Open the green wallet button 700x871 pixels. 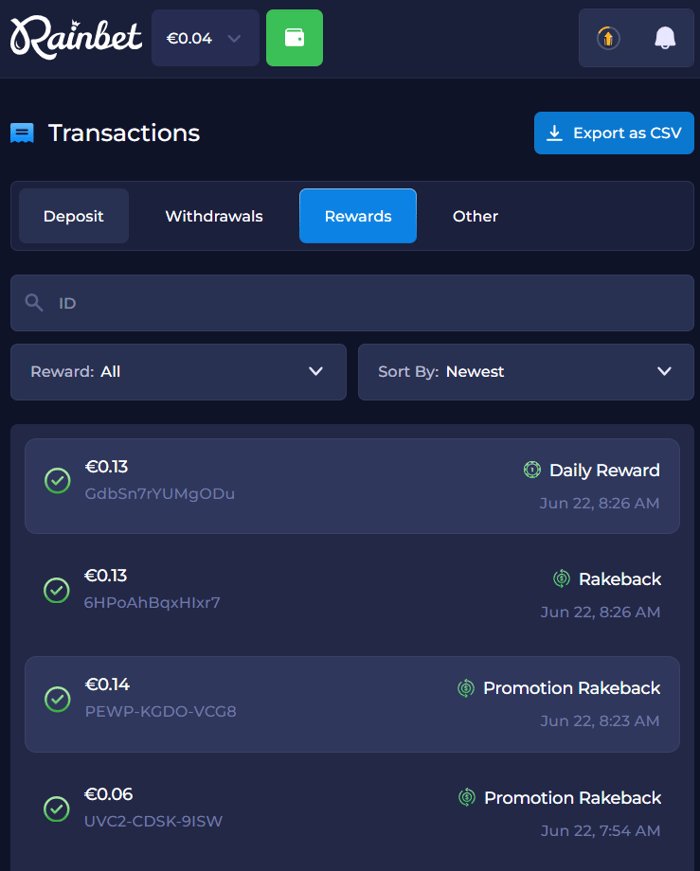294,38
